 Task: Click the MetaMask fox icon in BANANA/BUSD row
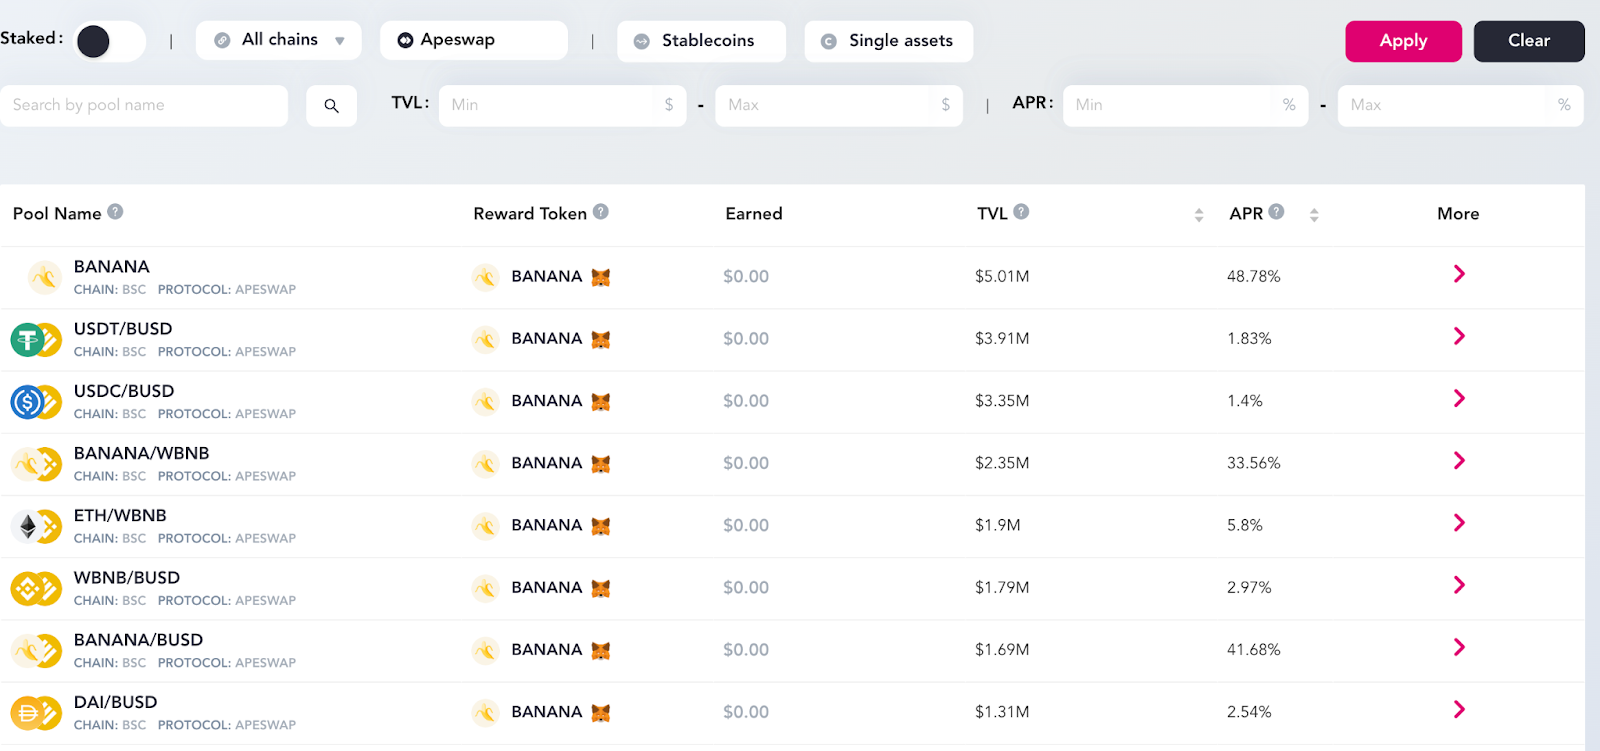coord(600,650)
